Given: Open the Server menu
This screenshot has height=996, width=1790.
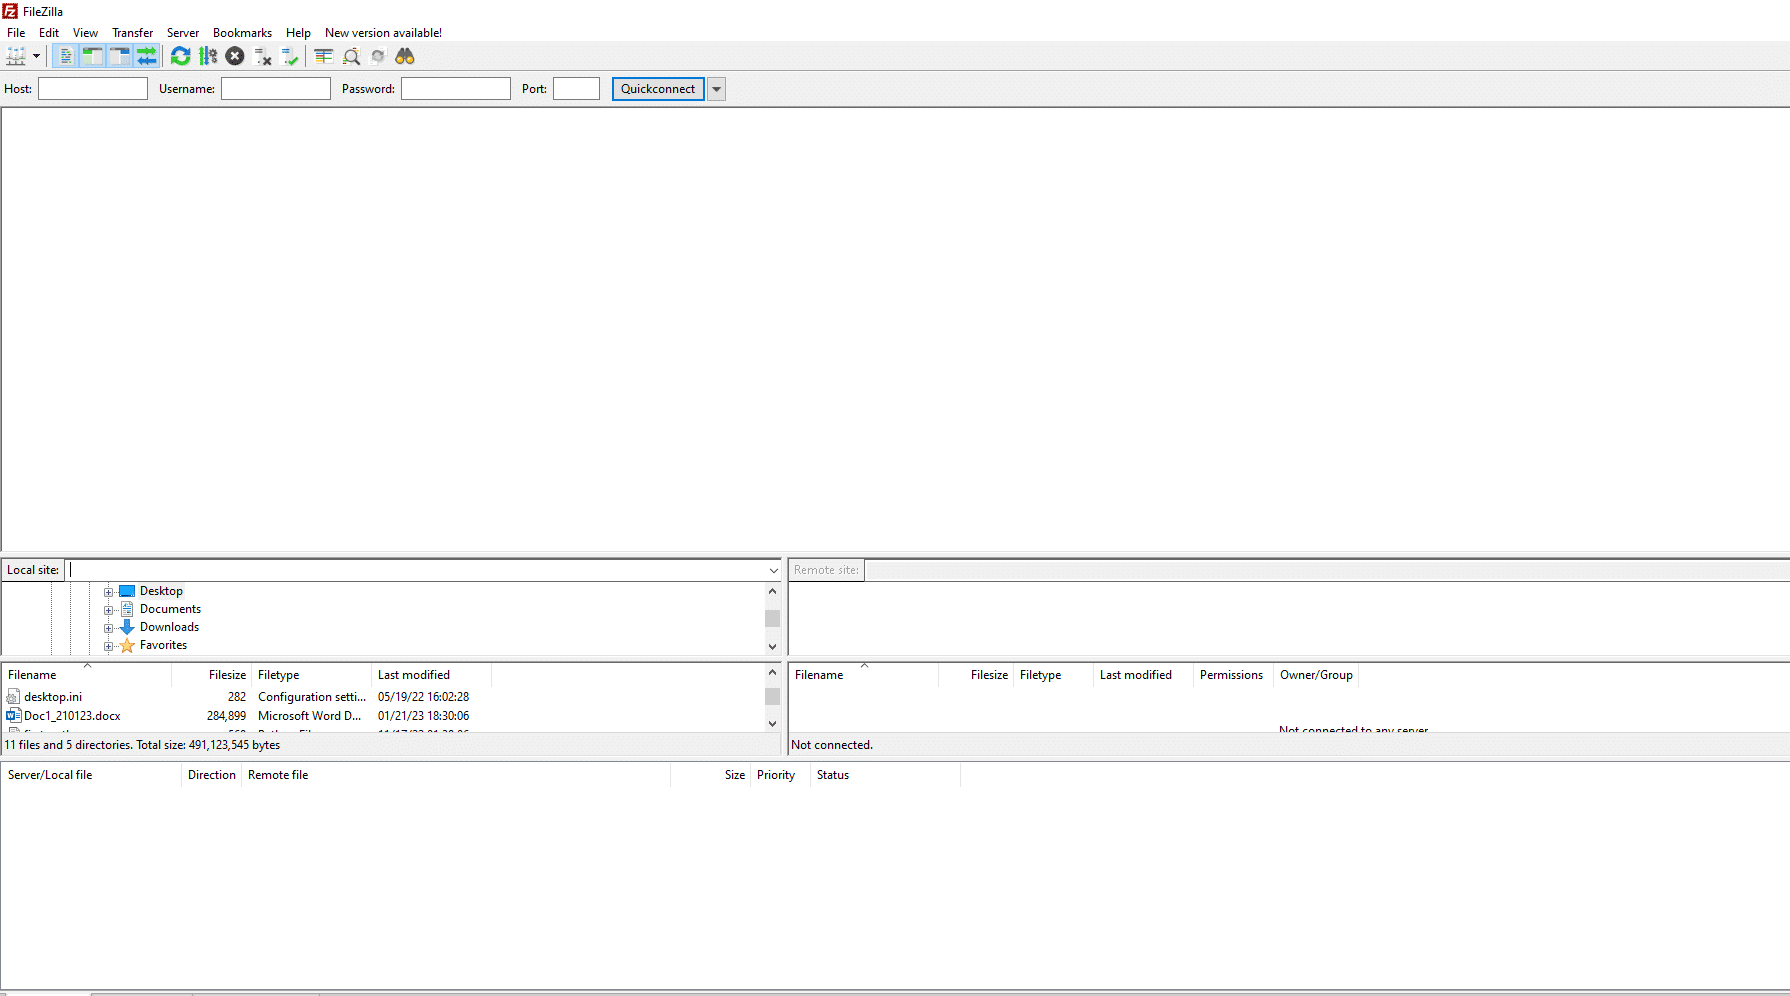Looking at the screenshot, I should [x=183, y=32].
